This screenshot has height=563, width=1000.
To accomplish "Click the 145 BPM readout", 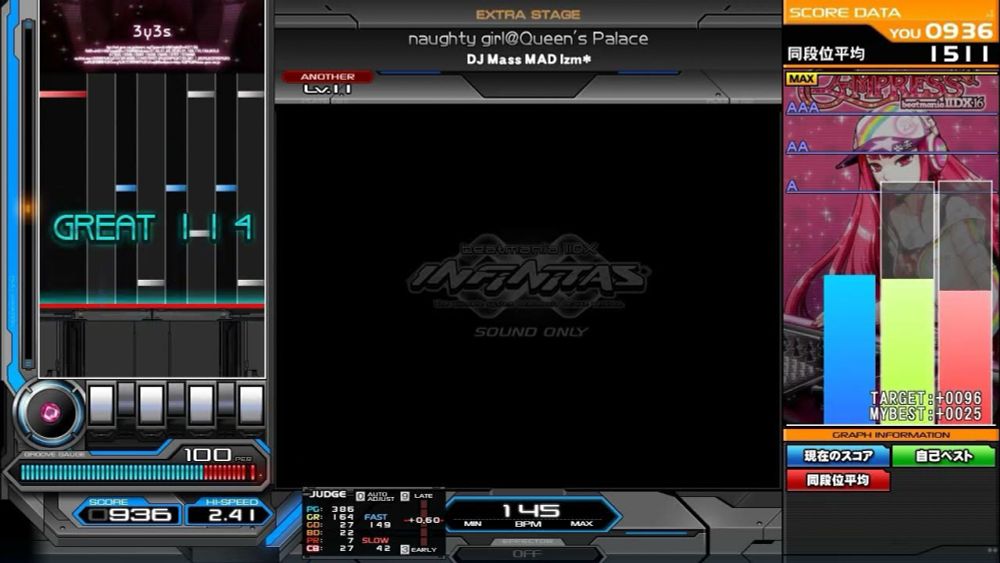I will [x=531, y=510].
